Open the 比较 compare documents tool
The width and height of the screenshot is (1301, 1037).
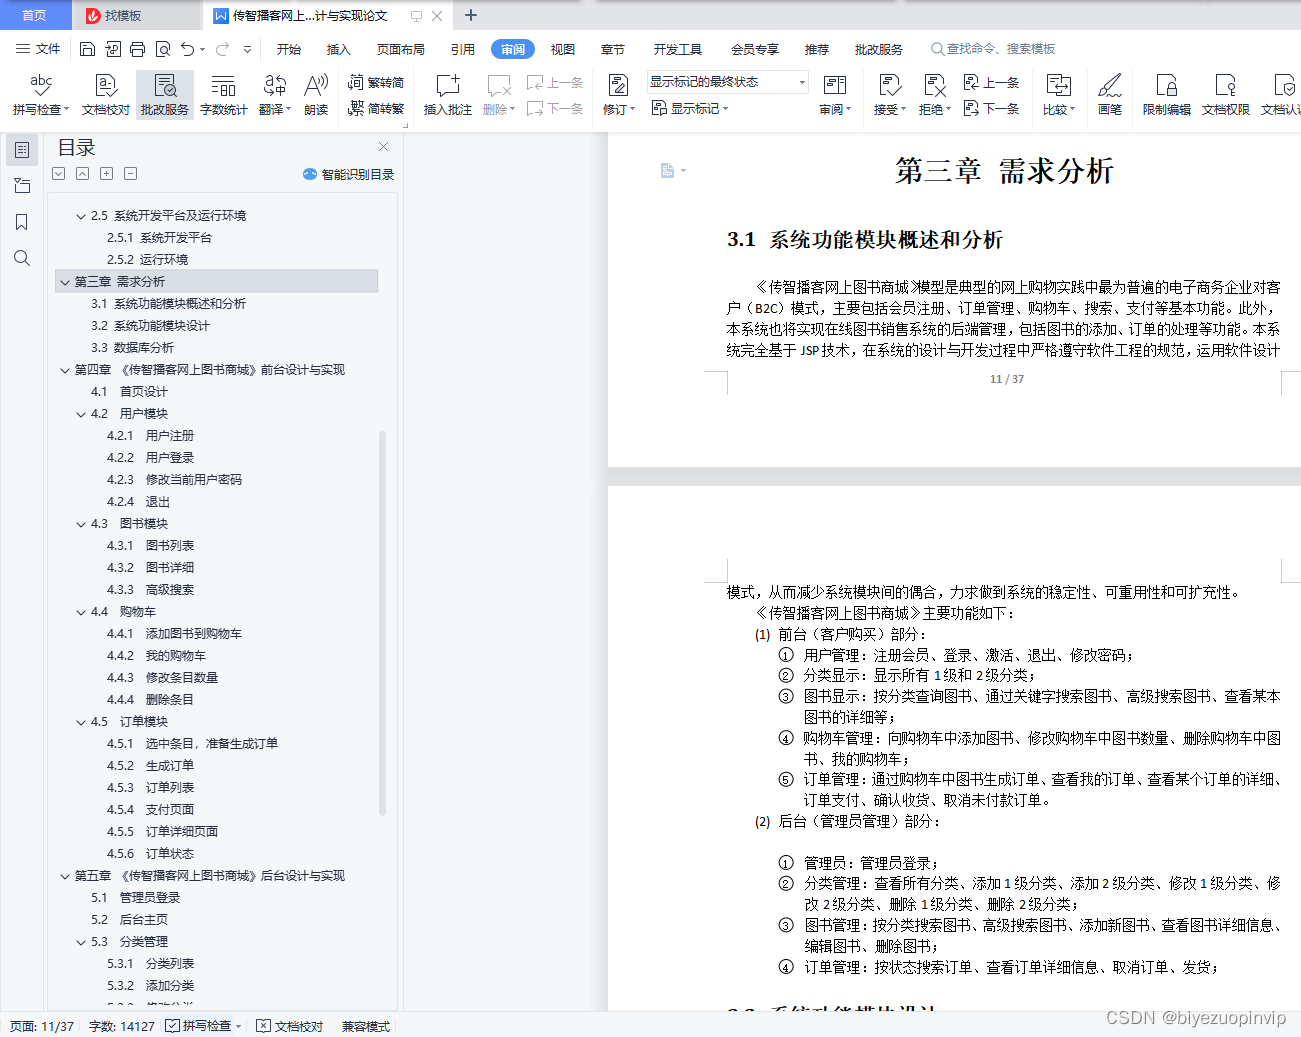click(x=1058, y=95)
